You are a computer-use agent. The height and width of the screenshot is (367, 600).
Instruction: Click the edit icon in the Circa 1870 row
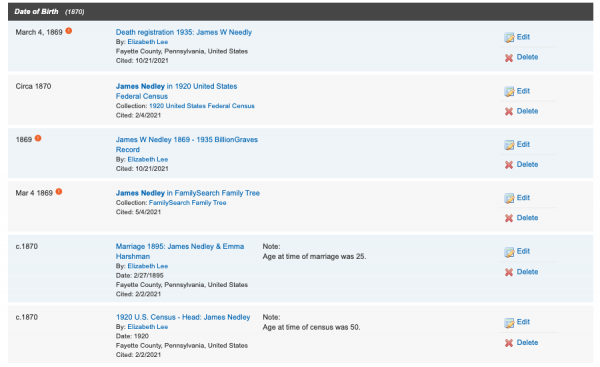509,91
